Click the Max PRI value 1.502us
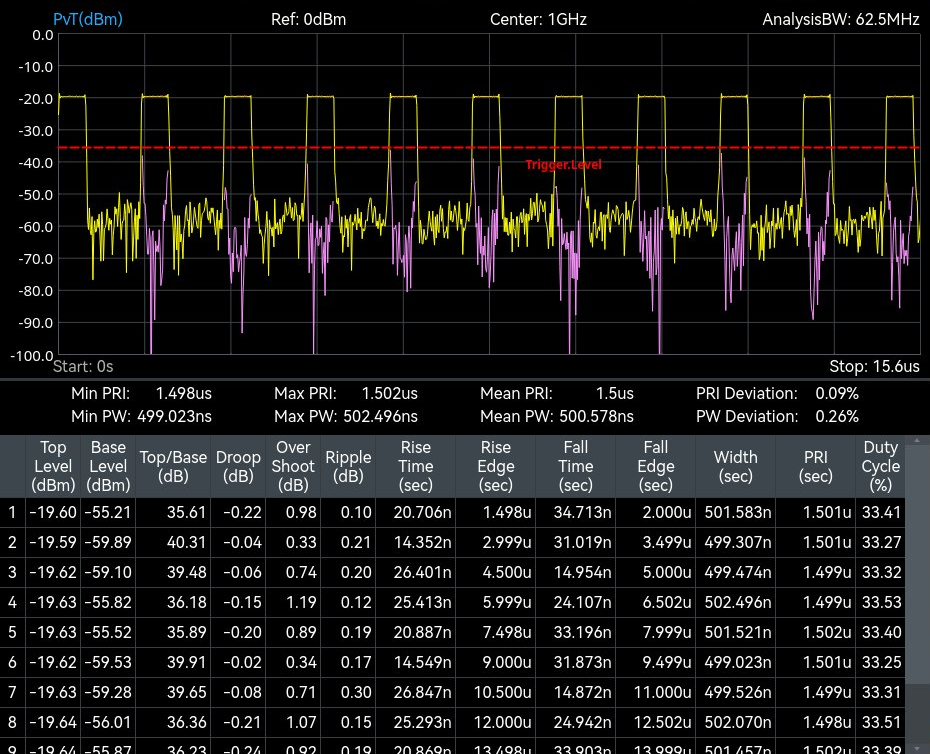 390,393
